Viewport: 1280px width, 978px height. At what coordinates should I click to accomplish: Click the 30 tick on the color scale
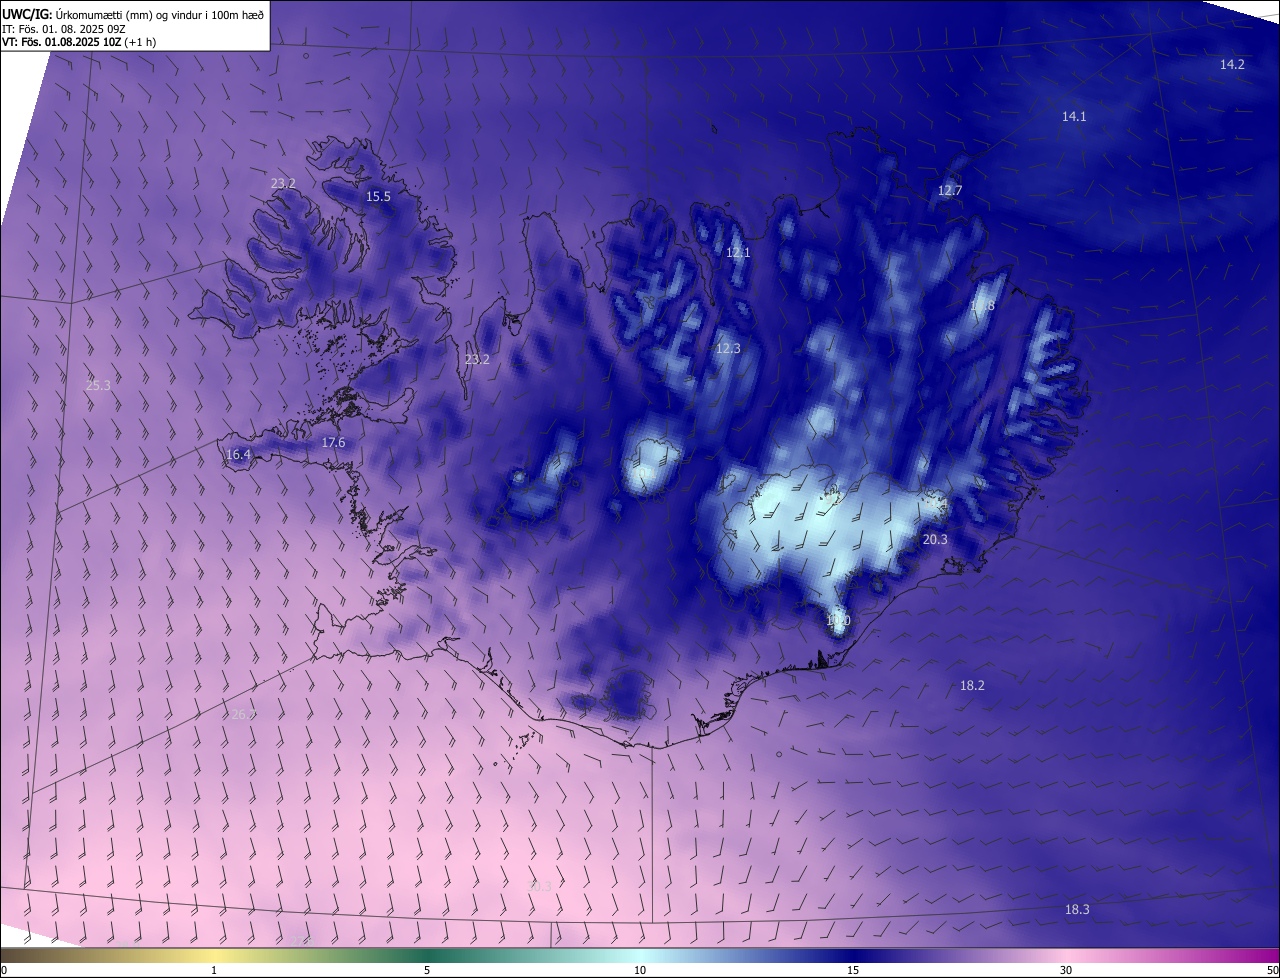tap(1066, 971)
